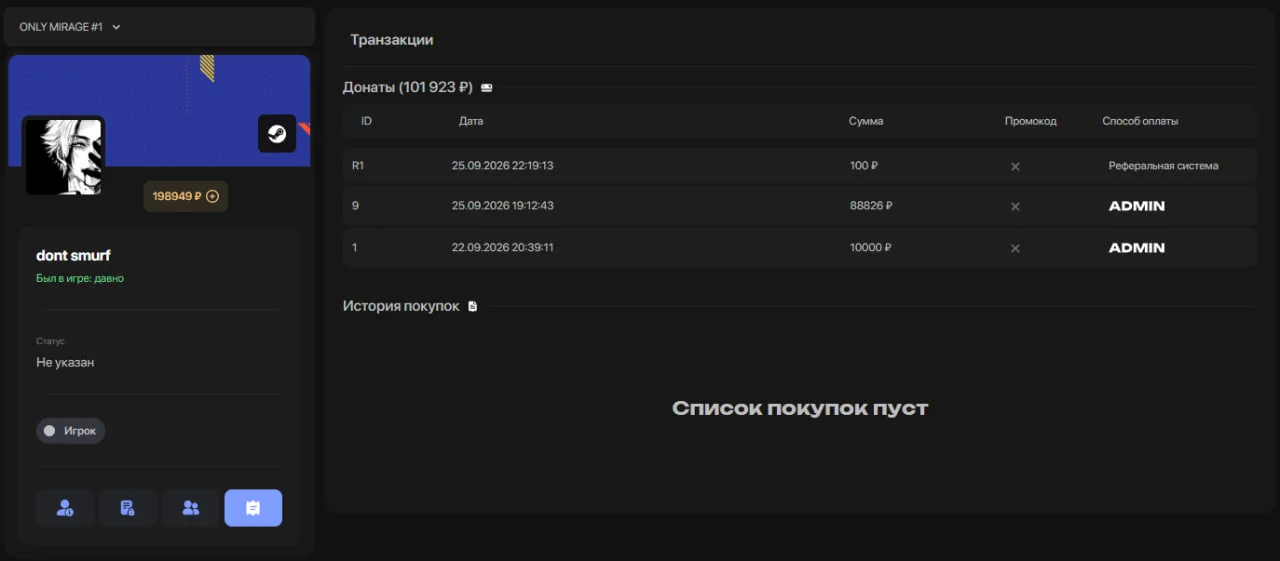The image size is (1280, 561).
Task: Click the 100 ₽ amount
Action: (x=864, y=166)
